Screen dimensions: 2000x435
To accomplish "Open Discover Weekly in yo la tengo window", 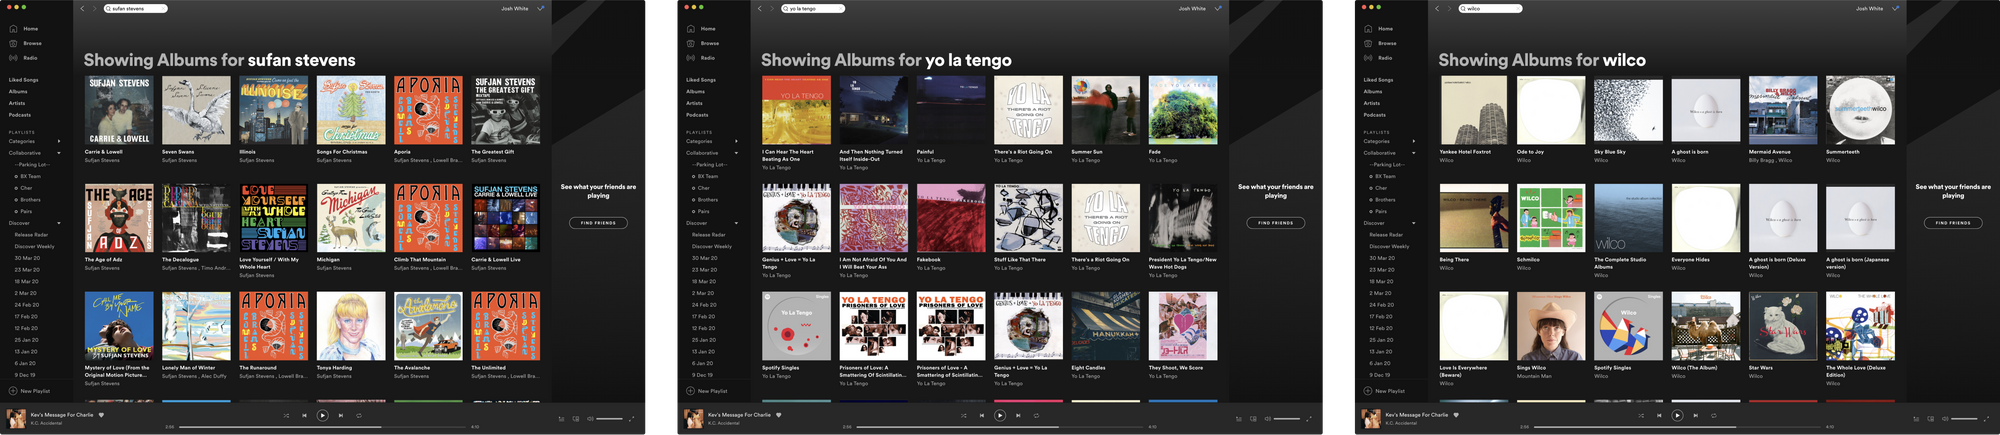I will 711,246.
